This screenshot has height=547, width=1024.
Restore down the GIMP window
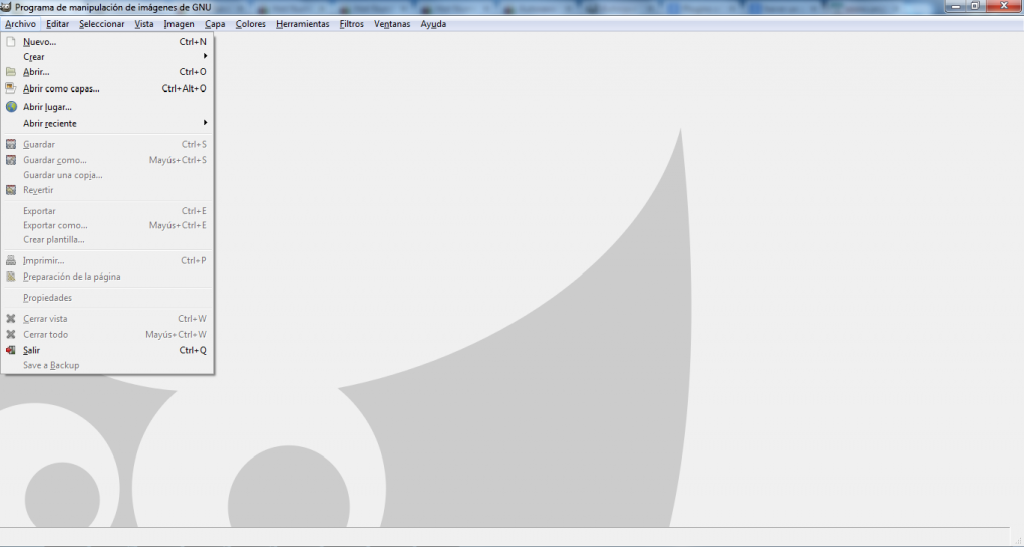pyautogui.click(x=974, y=6)
